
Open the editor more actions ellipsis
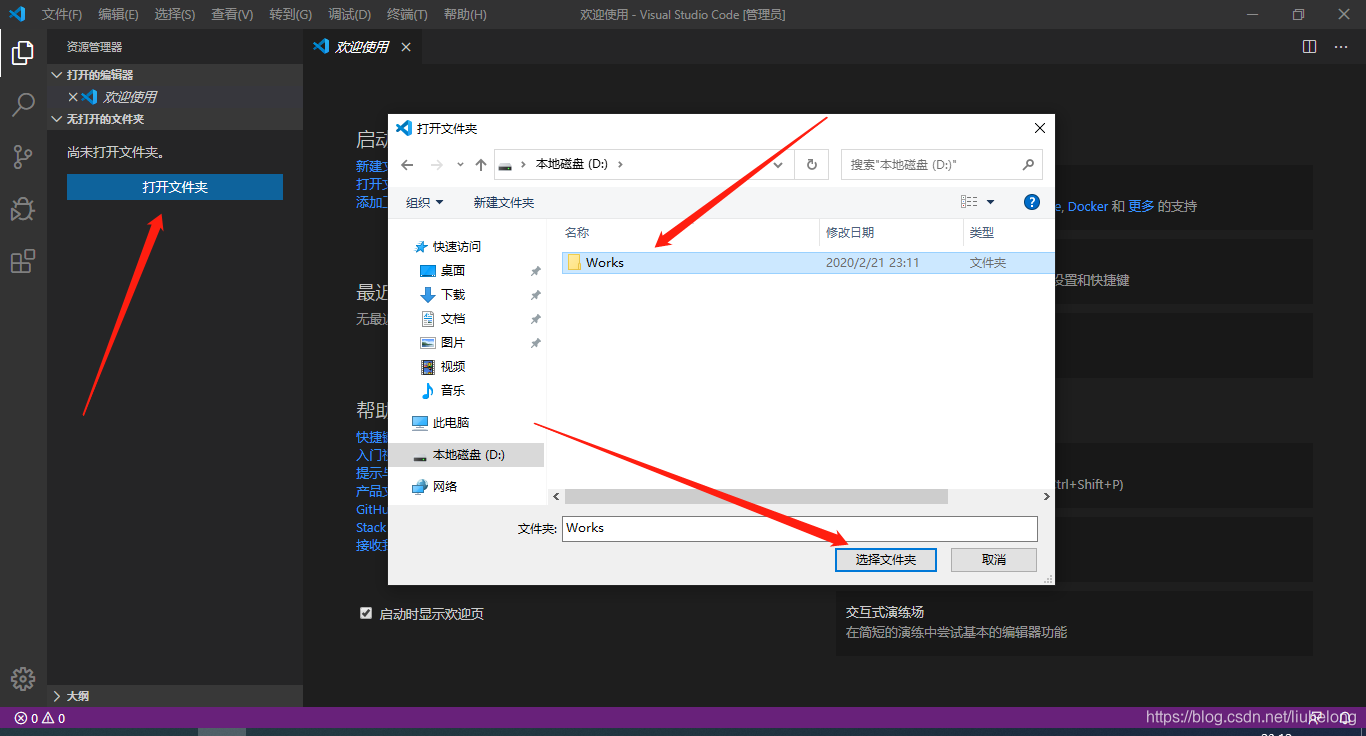pos(1340,47)
